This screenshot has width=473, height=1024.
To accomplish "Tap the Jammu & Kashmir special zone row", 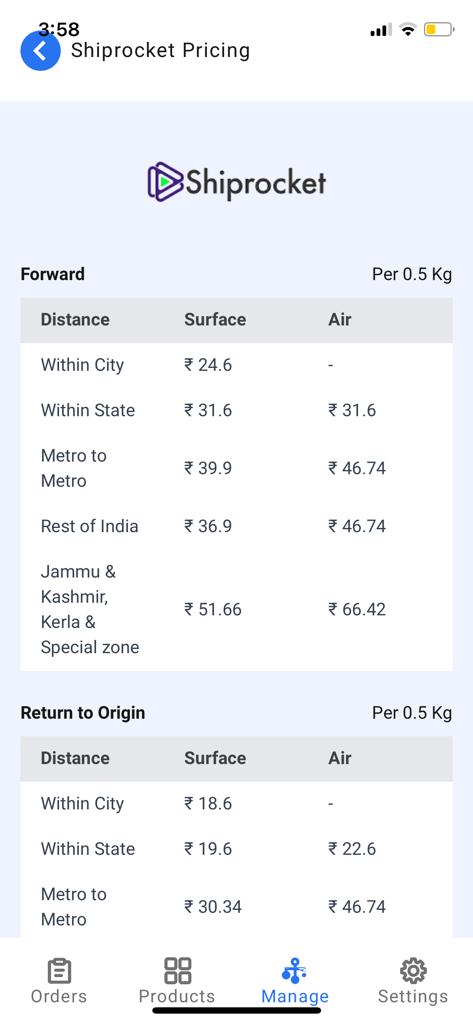I will [236, 609].
